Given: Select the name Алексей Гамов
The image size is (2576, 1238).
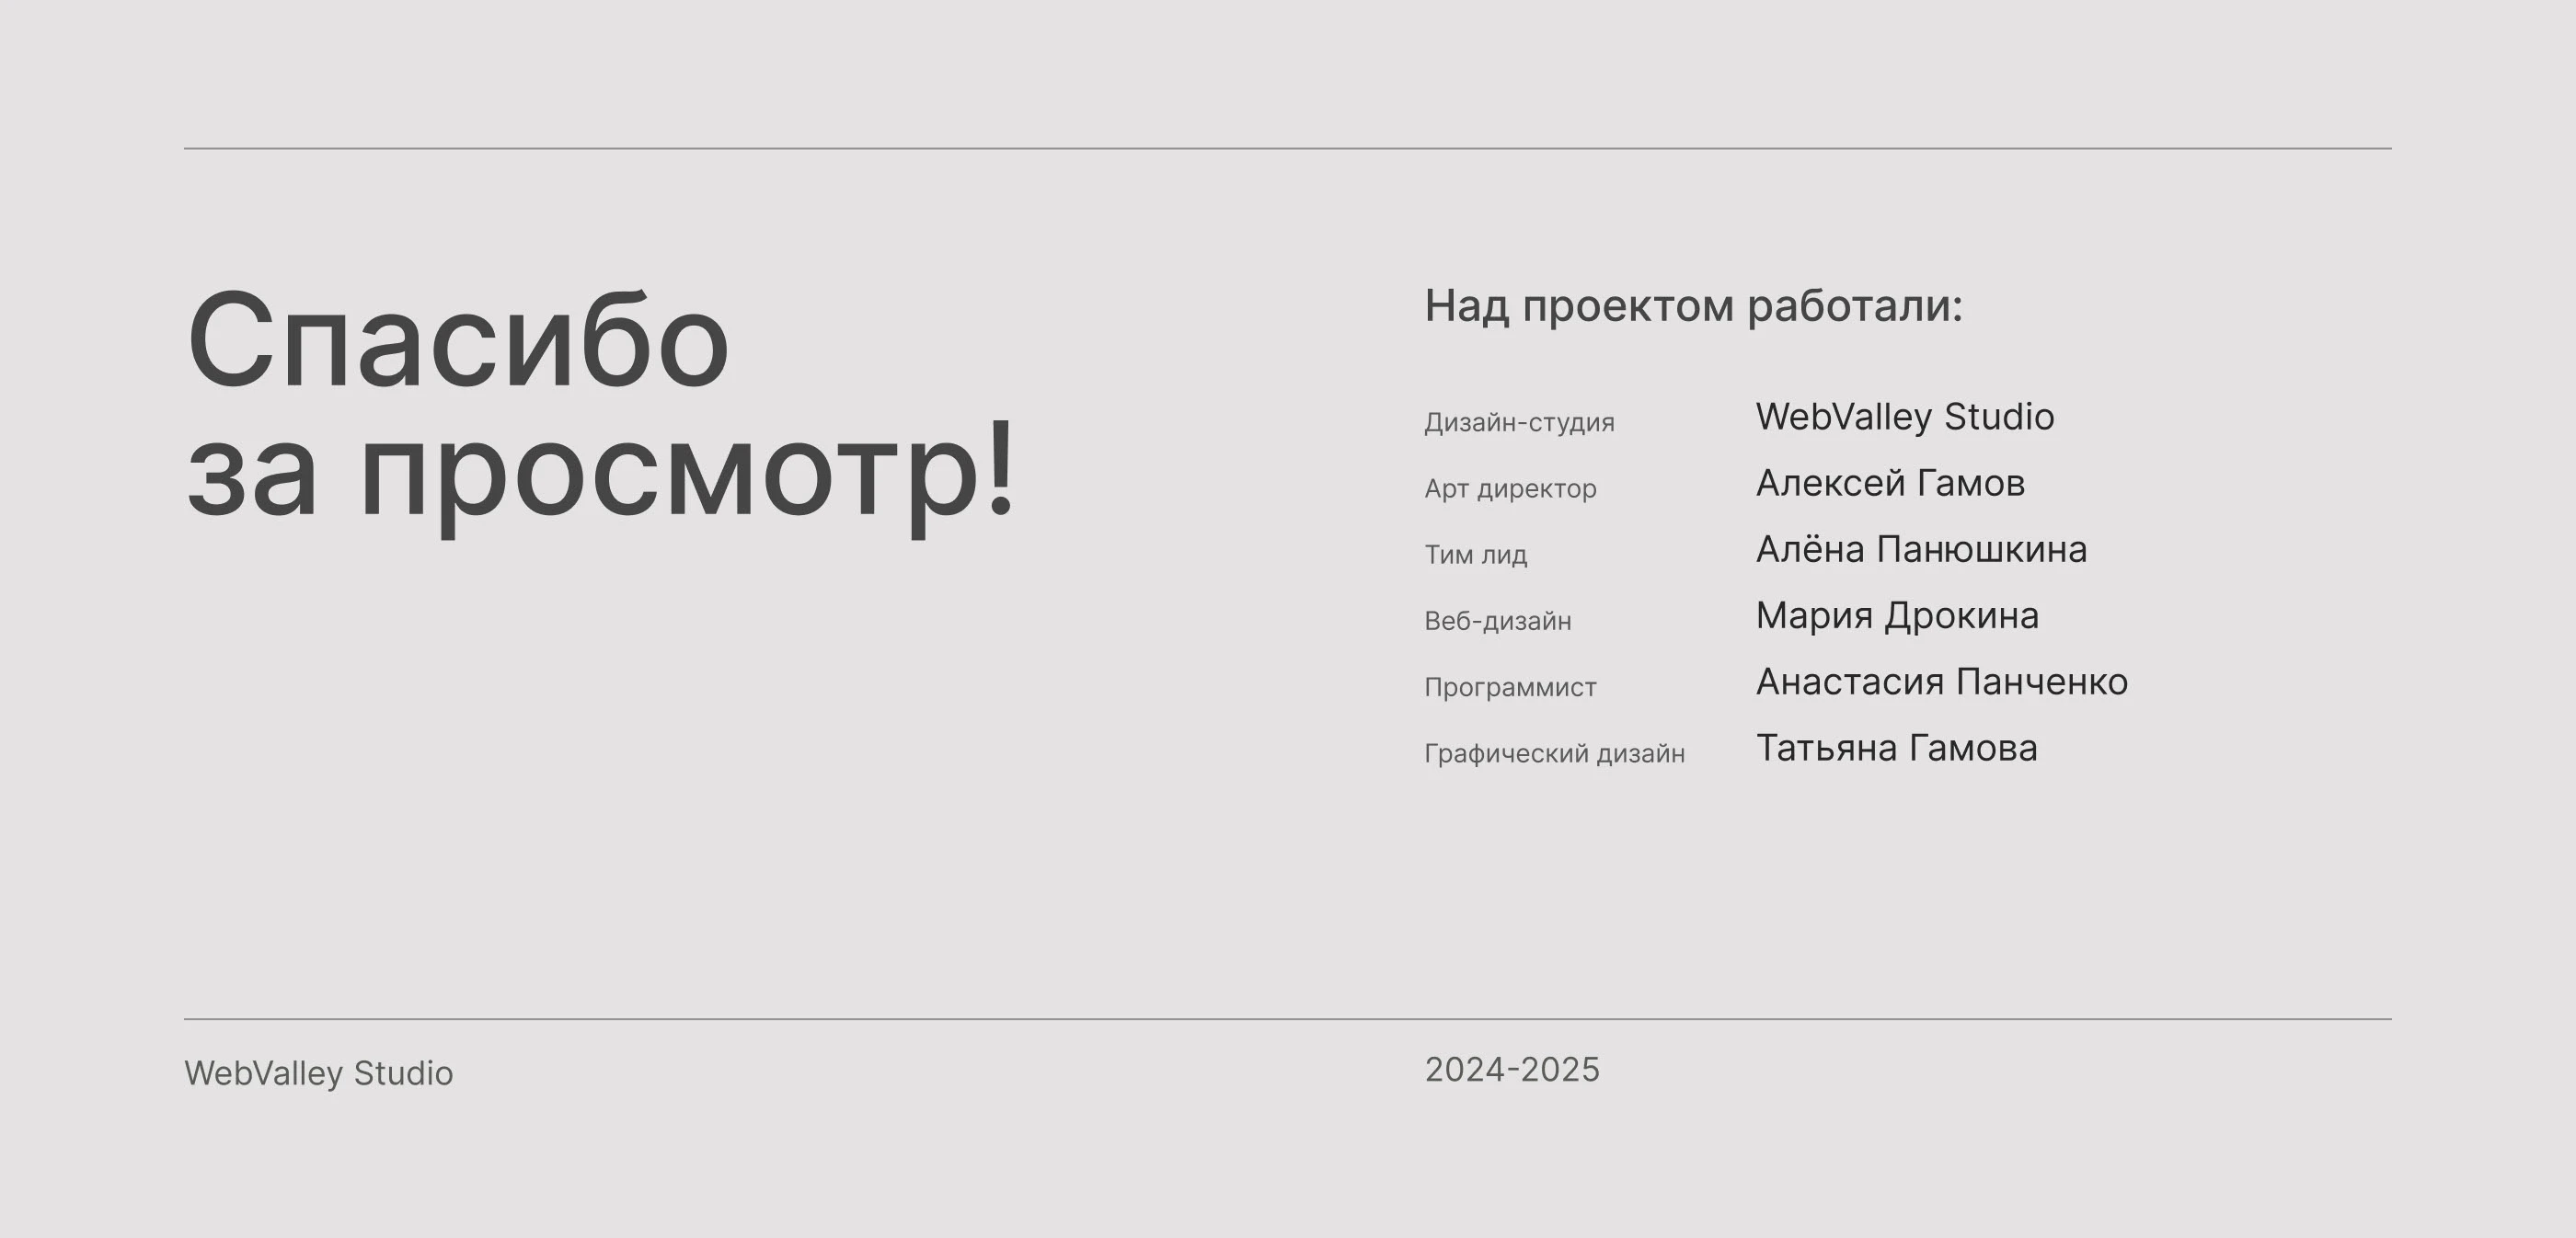Looking at the screenshot, I should (x=1890, y=483).
